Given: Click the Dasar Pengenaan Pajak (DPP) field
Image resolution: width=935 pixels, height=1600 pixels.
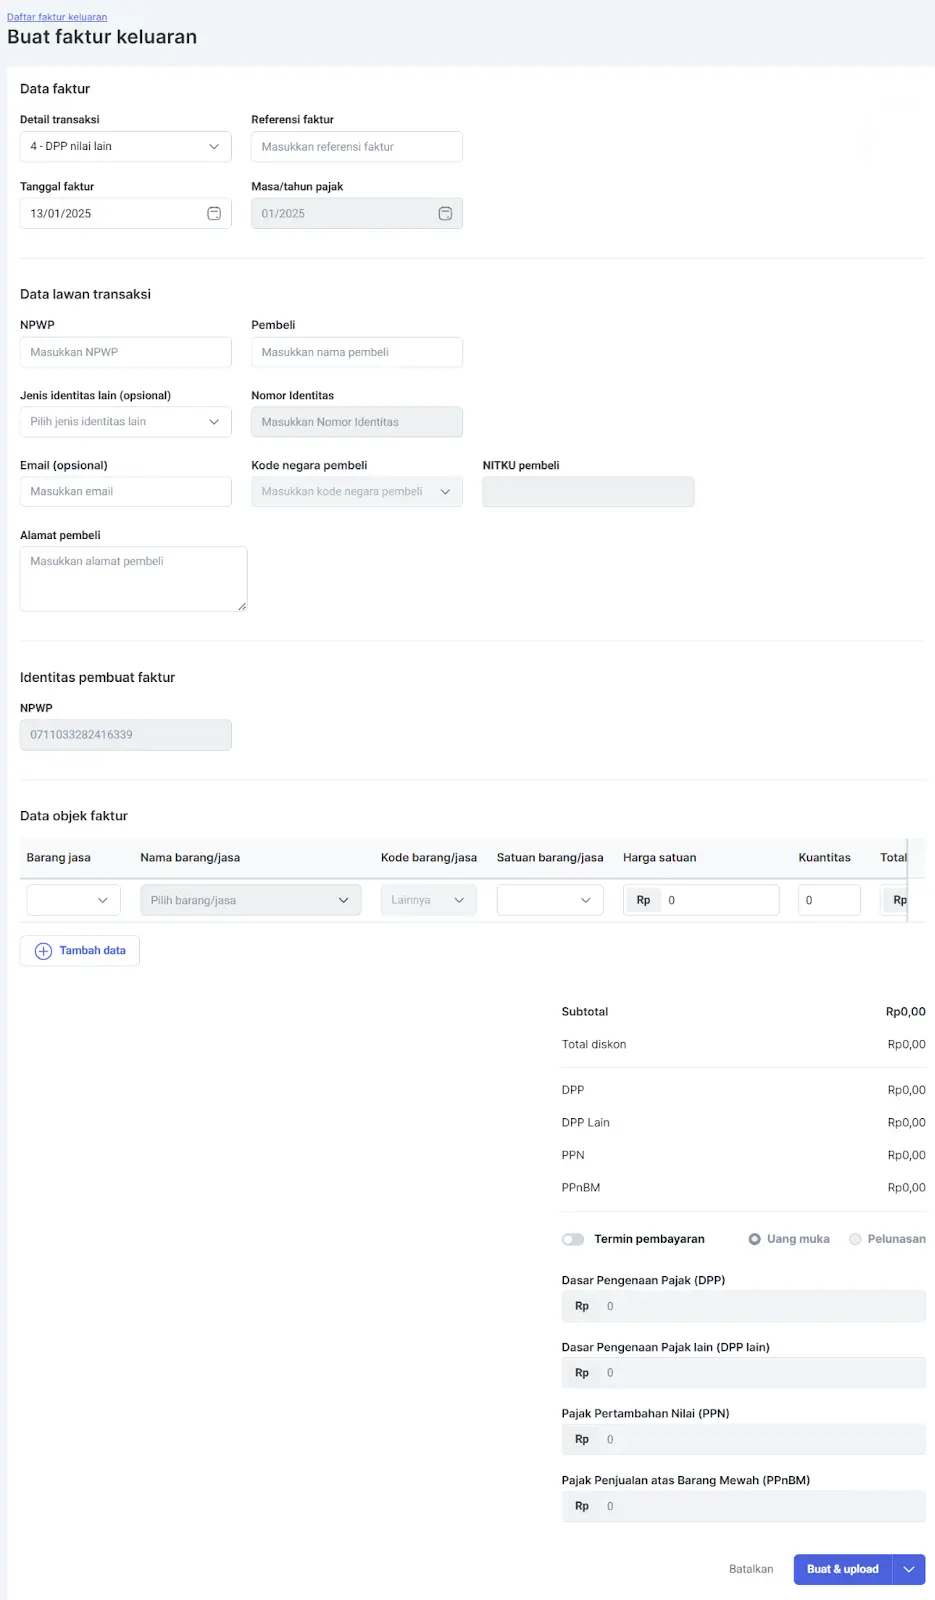Looking at the screenshot, I should 744,1306.
